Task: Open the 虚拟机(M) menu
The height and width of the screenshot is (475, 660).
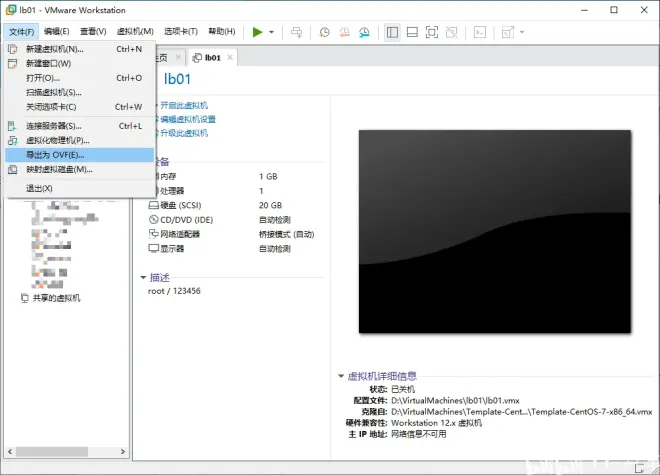Action: click(135, 32)
